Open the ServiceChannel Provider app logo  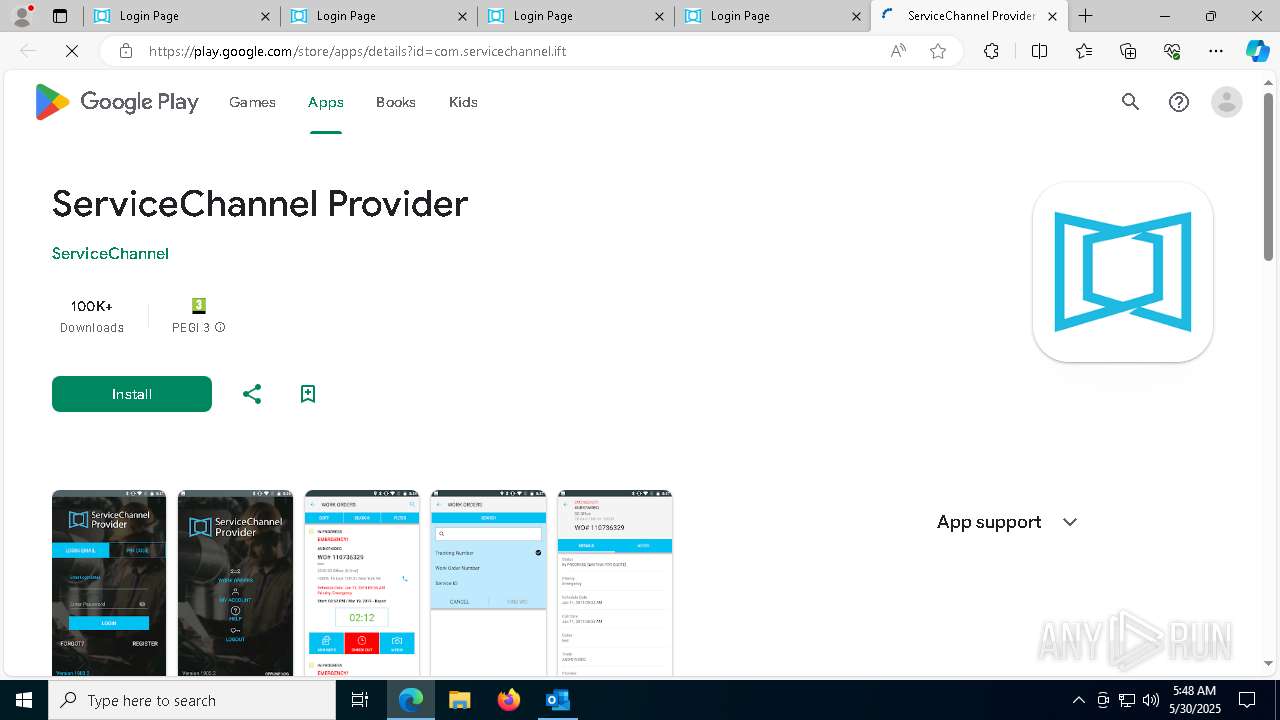(1123, 272)
